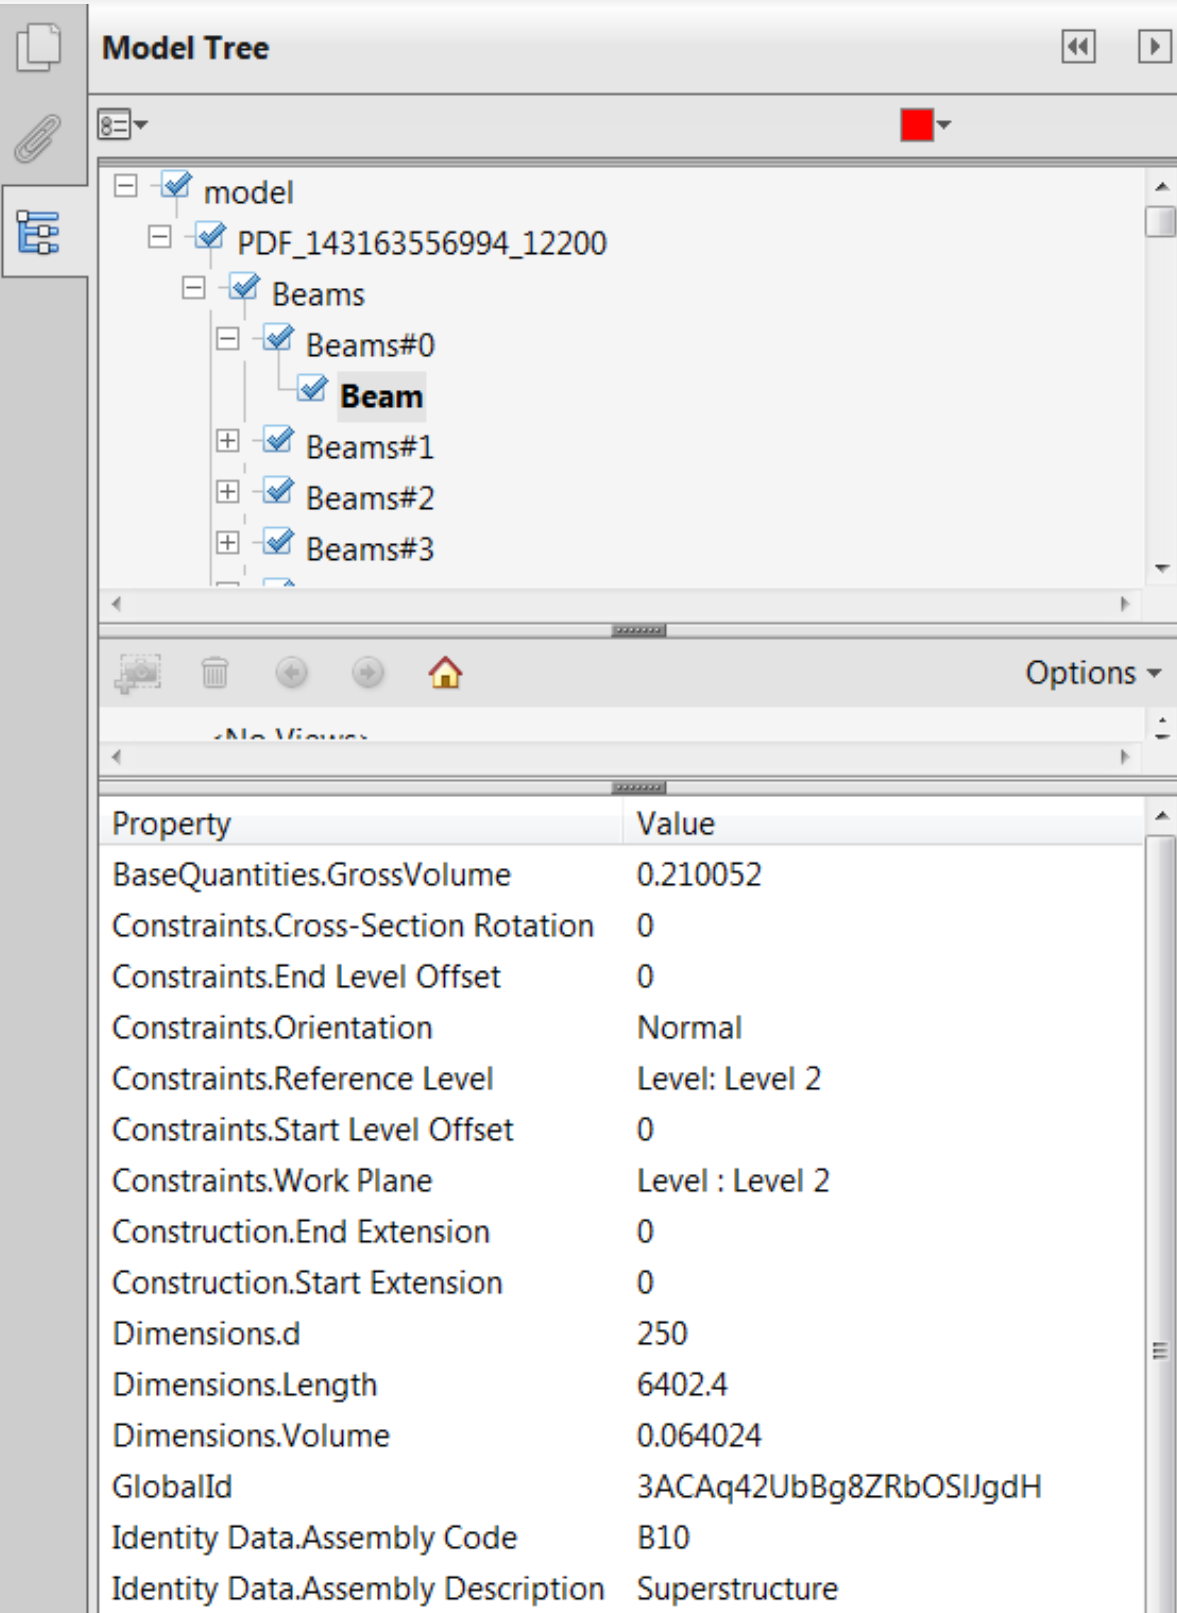Toggle the Beams#2 checkbox
The width and height of the screenshot is (1177, 1613).
coord(279,491)
